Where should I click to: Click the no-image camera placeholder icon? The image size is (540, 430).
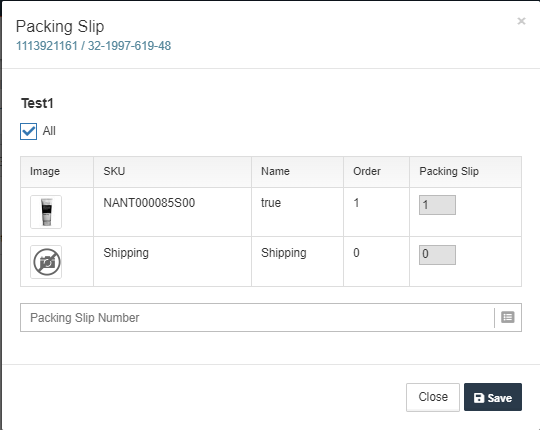coord(46,262)
